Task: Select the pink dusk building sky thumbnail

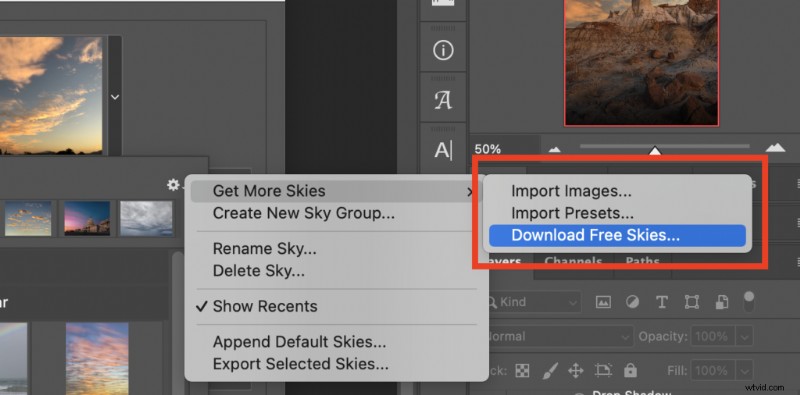Action: [x=87, y=218]
